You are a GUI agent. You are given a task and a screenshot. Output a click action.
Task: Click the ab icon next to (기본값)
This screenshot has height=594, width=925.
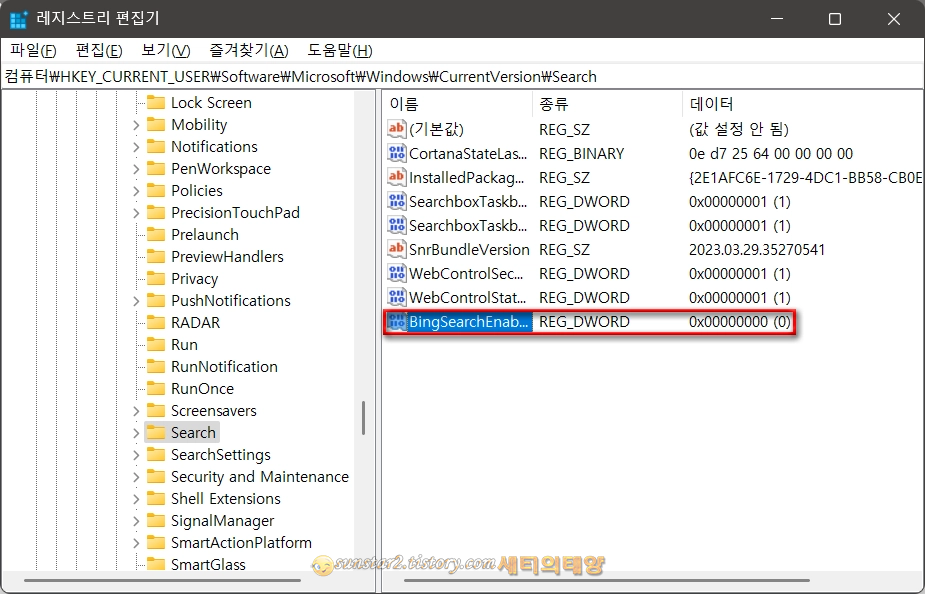(x=393, y=129)
